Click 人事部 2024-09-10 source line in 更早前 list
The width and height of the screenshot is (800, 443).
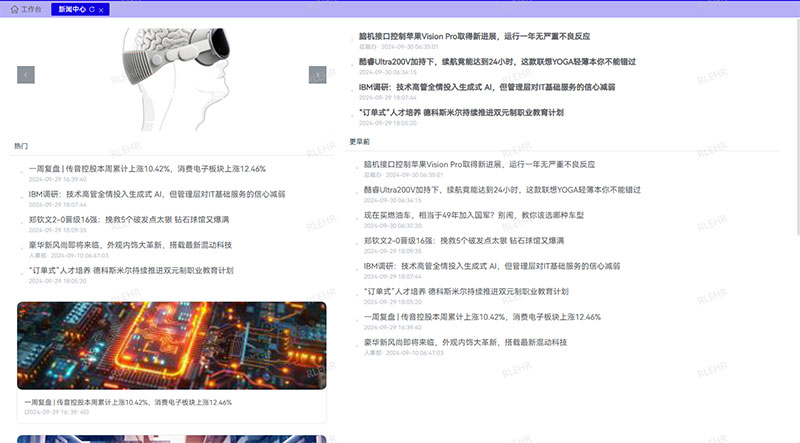[x=404, y=353]
